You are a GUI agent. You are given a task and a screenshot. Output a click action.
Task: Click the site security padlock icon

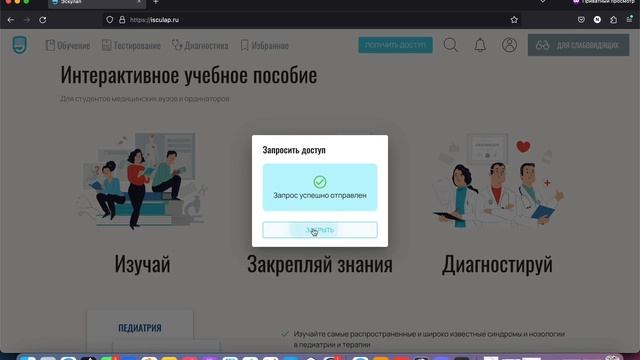(x=122, y=20)
